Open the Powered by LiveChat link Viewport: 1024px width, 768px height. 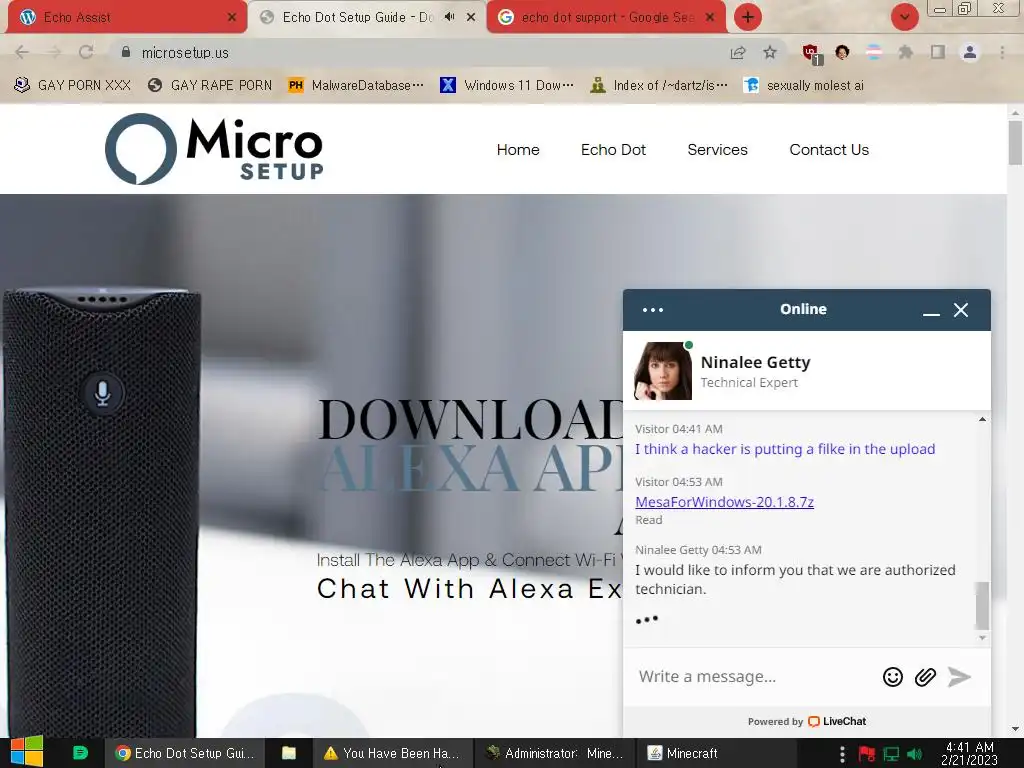pos(807,721)
